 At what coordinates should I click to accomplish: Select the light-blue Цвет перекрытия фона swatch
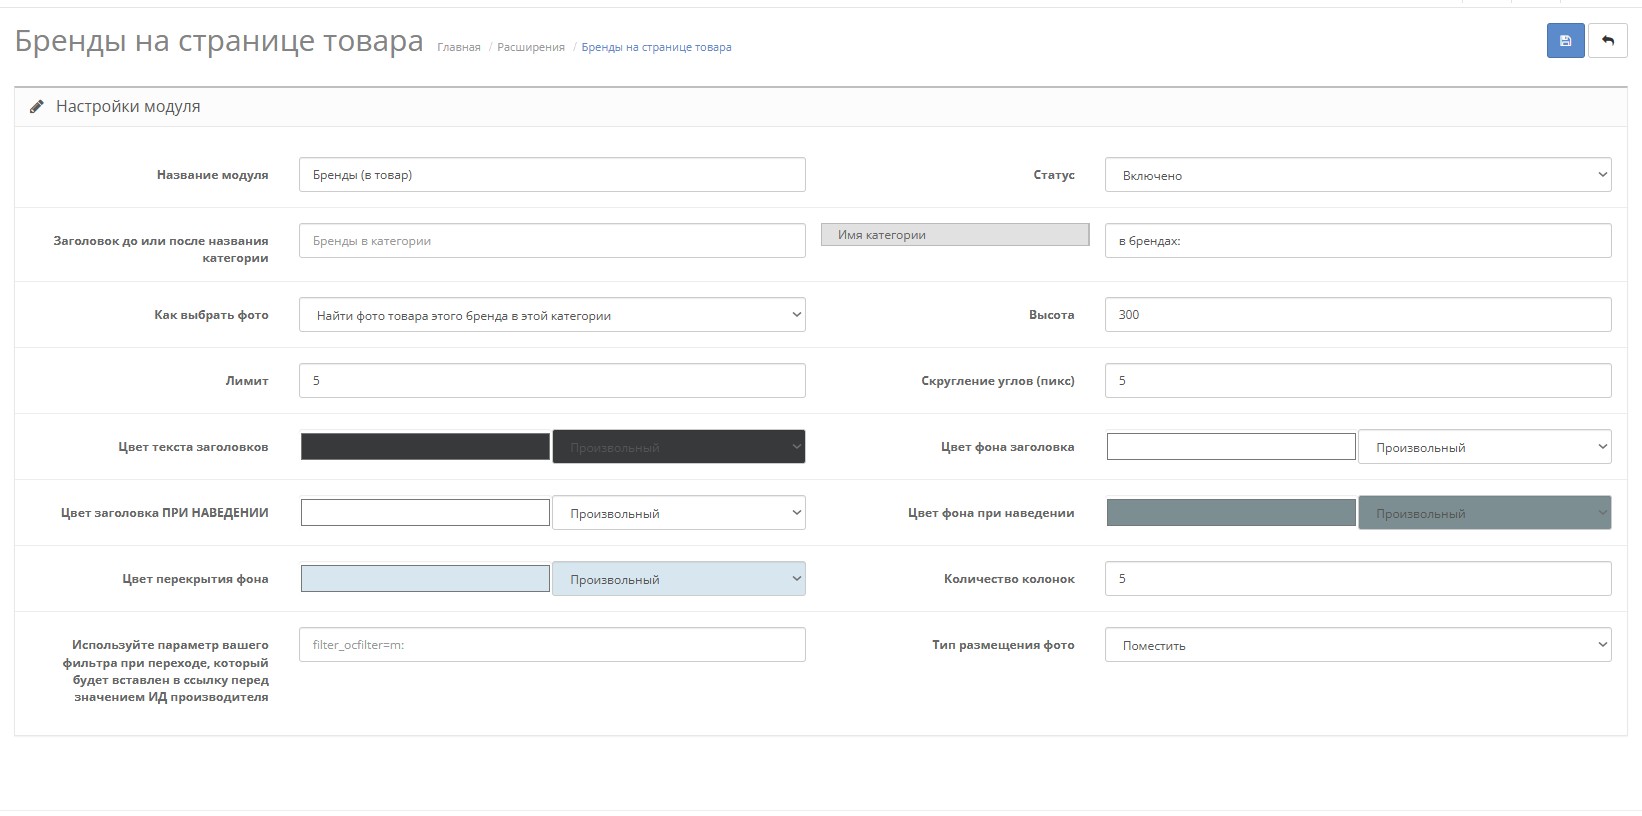pyautogui.click(x=425, y=578)
